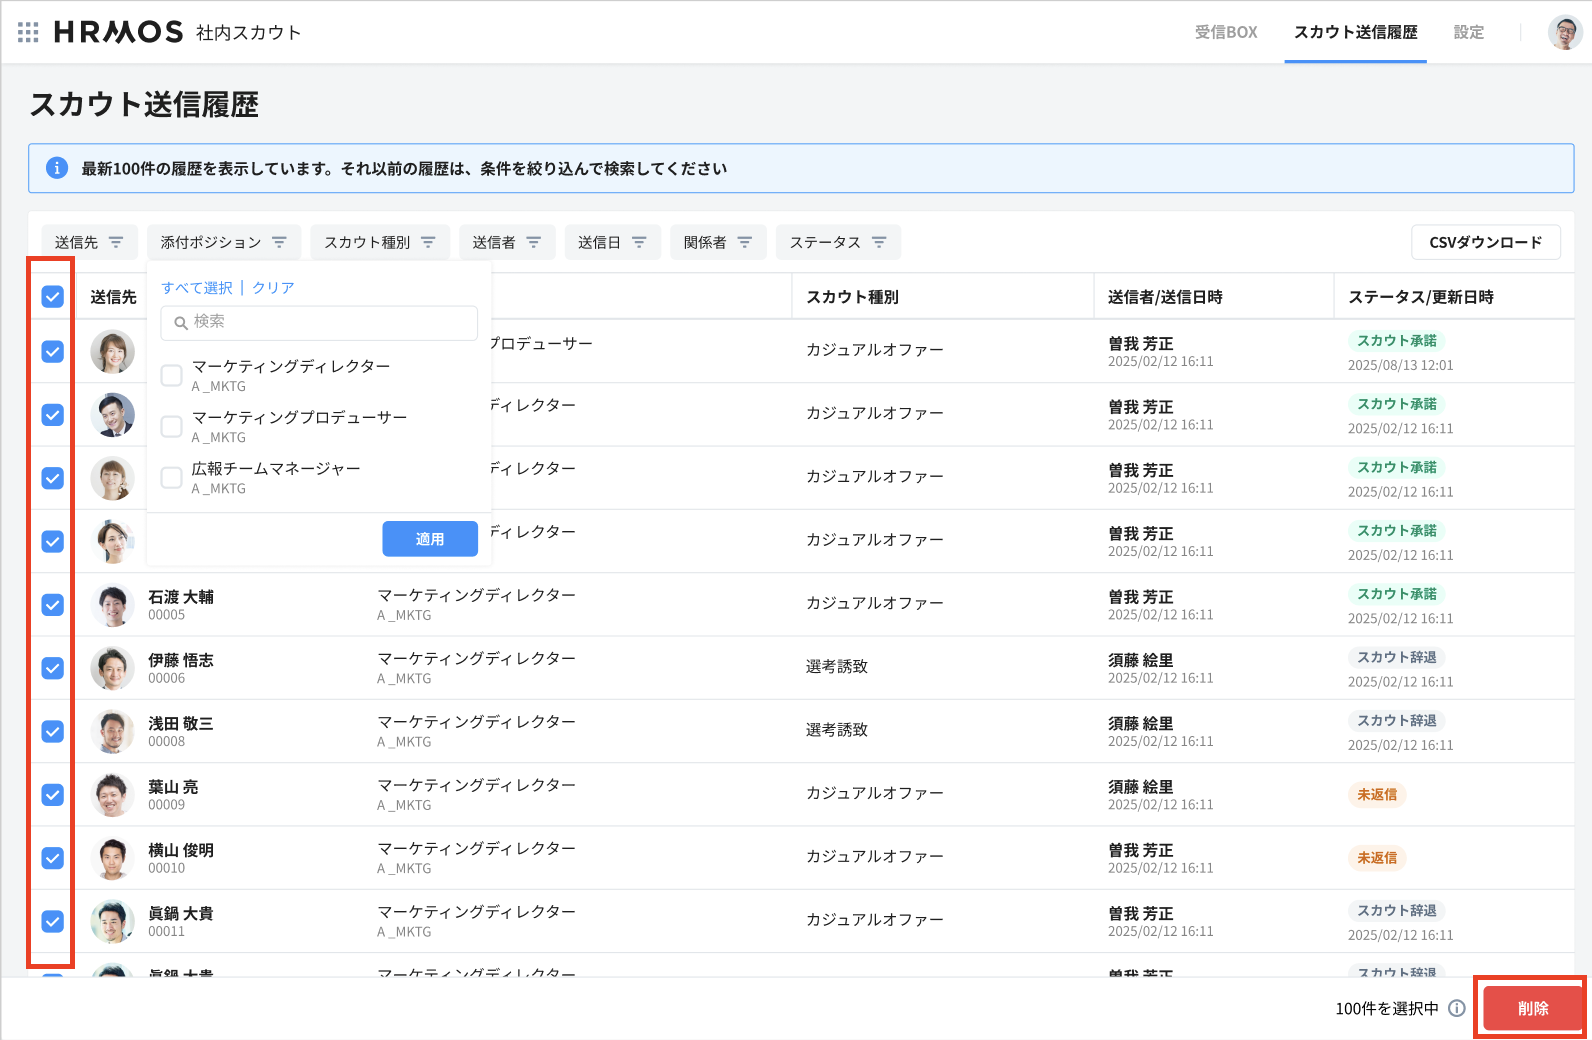The height and width of the screenshot is (1040, 1592).
Task: Uncheck the row checkbox for 浅田 敬三
Action: 53,731
